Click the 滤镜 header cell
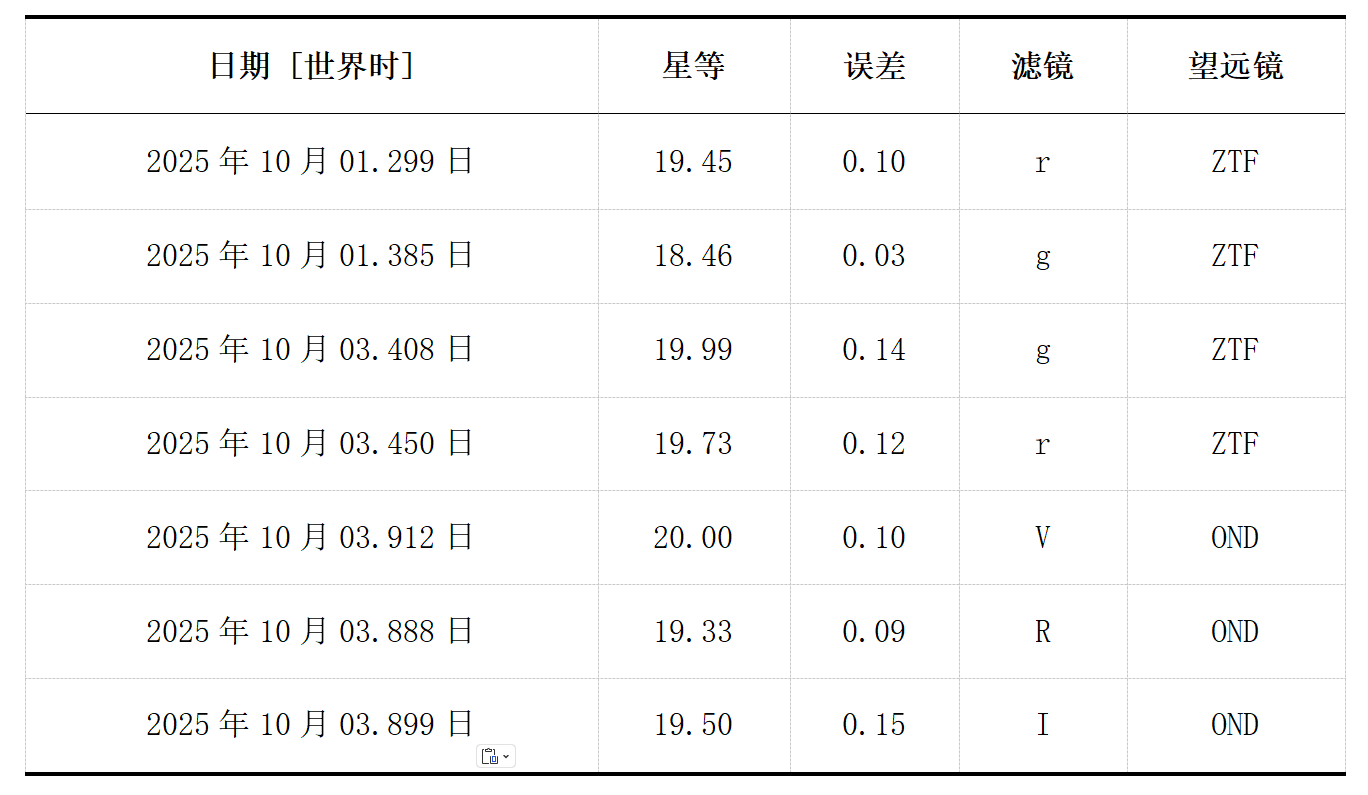 1042,67
